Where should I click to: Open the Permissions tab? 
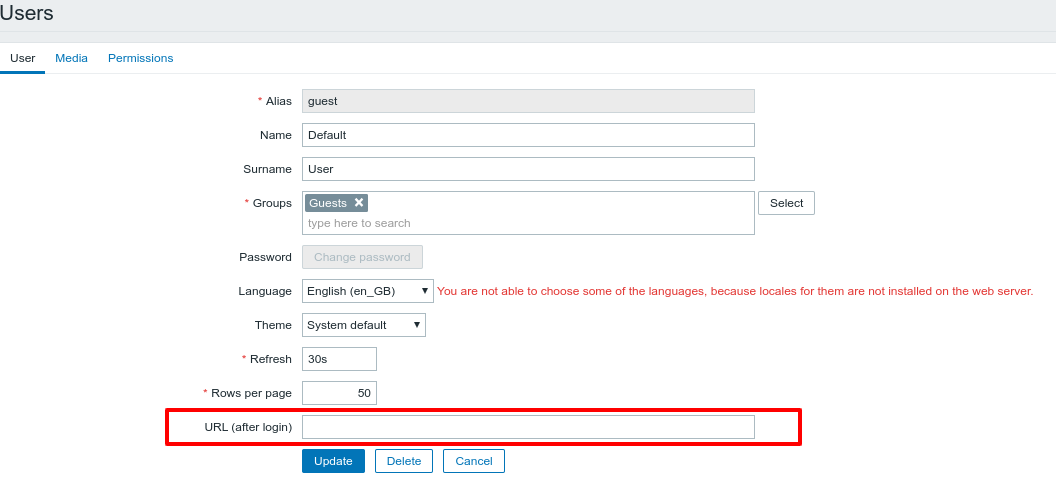140,58
